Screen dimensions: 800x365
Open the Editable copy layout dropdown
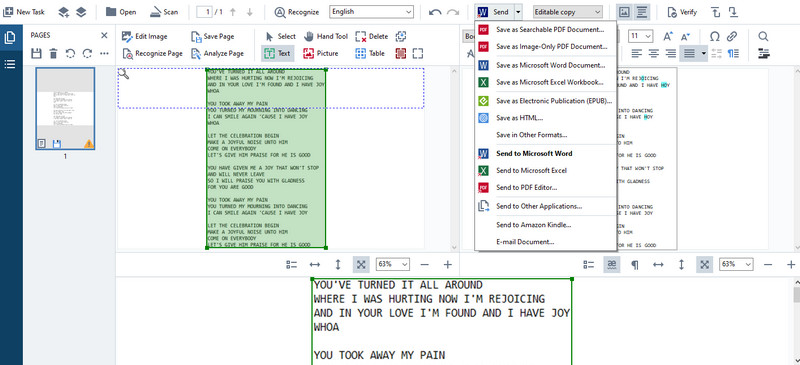[567, 12]
